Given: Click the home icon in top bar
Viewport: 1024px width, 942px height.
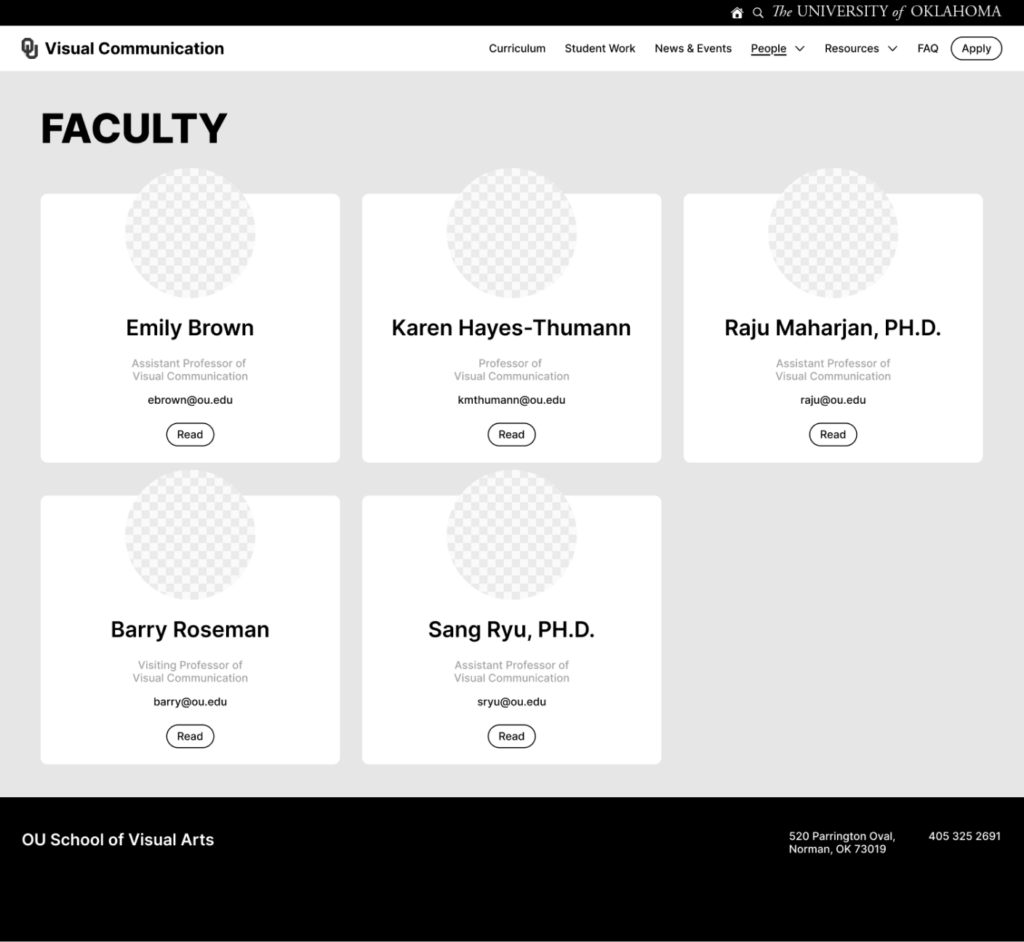Looking at the screenshot, I should [x=737, y=13].
